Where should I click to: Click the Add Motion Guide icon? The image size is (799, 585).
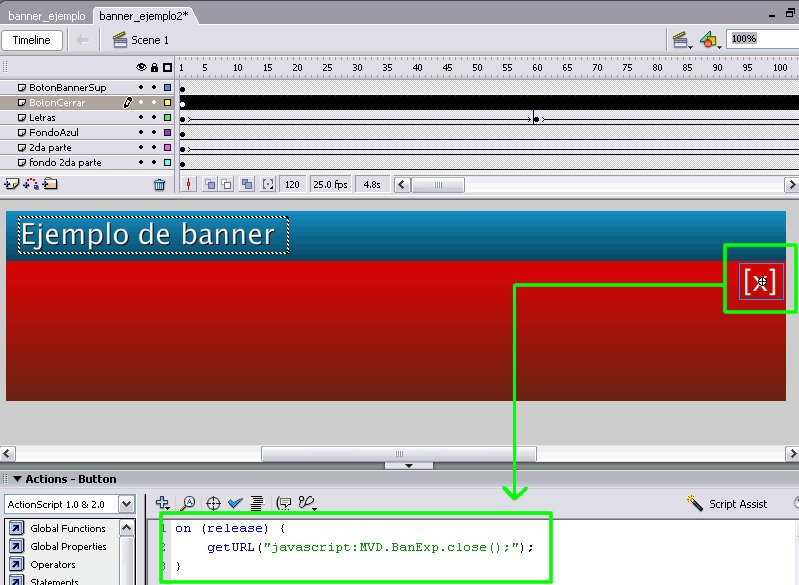coord(31,184)
